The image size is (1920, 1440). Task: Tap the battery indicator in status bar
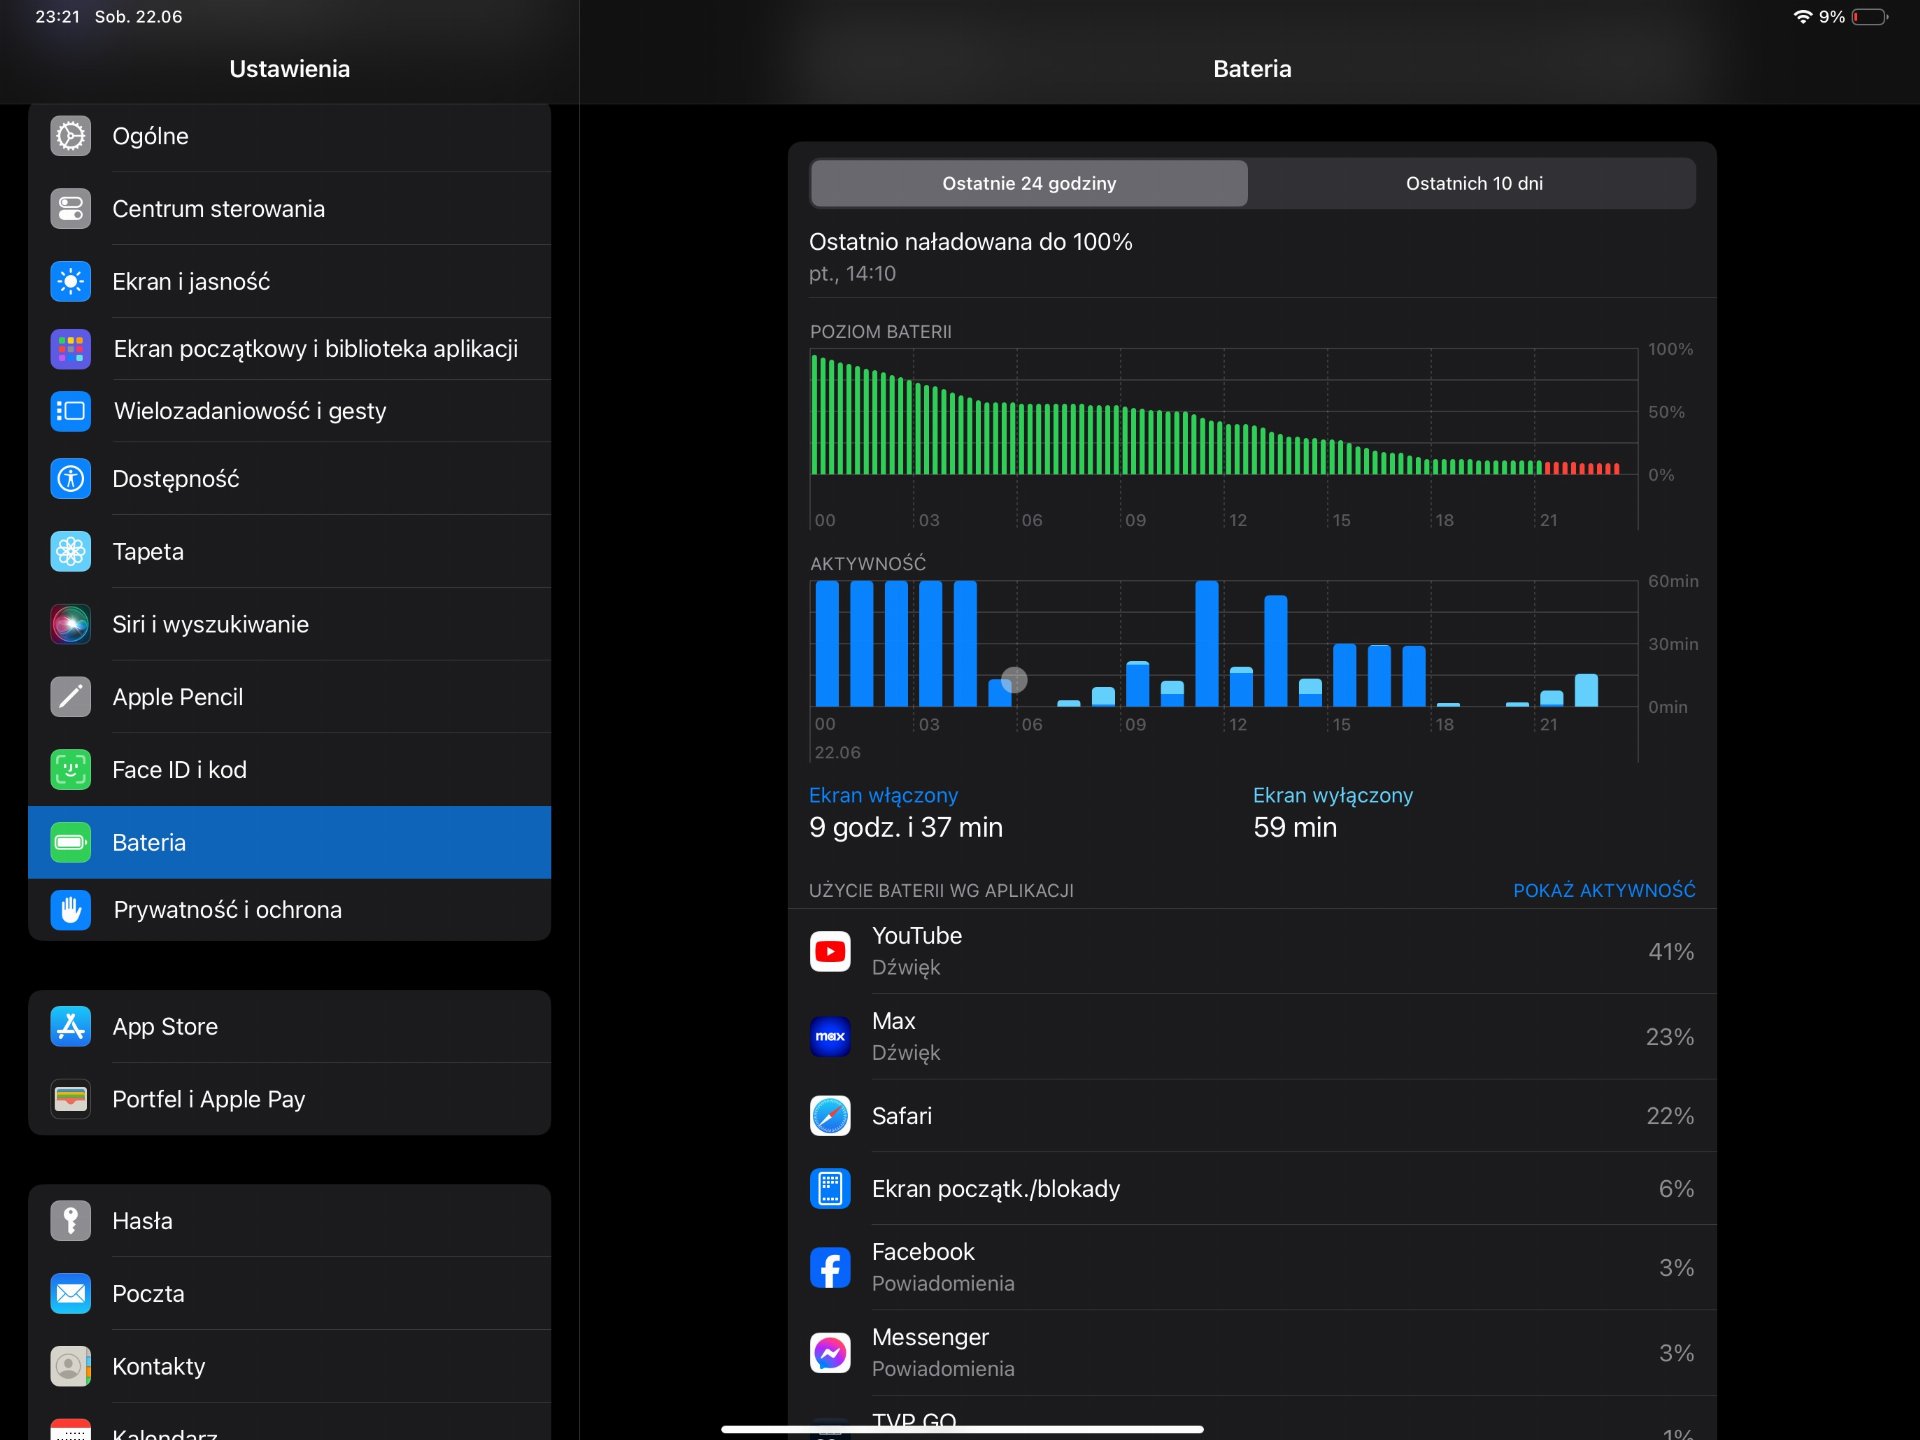[x=1869, y=17]
